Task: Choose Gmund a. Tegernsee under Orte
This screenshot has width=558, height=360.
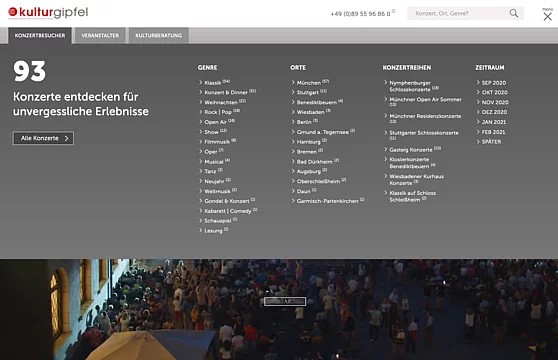Action: [x=323, y=132]
